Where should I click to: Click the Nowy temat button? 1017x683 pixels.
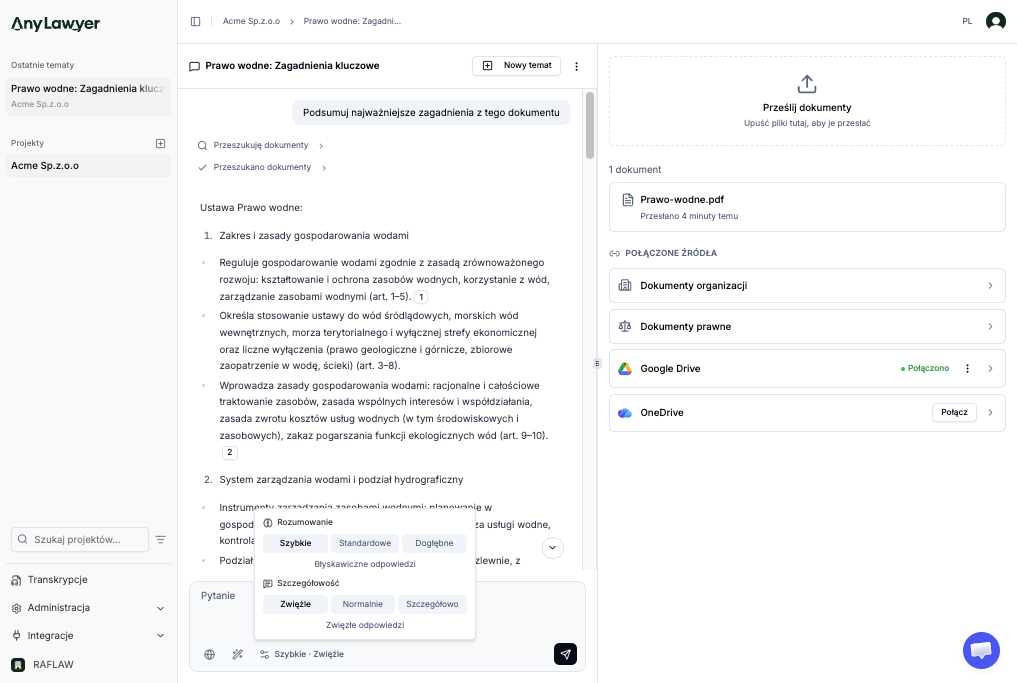pos(517,66)
